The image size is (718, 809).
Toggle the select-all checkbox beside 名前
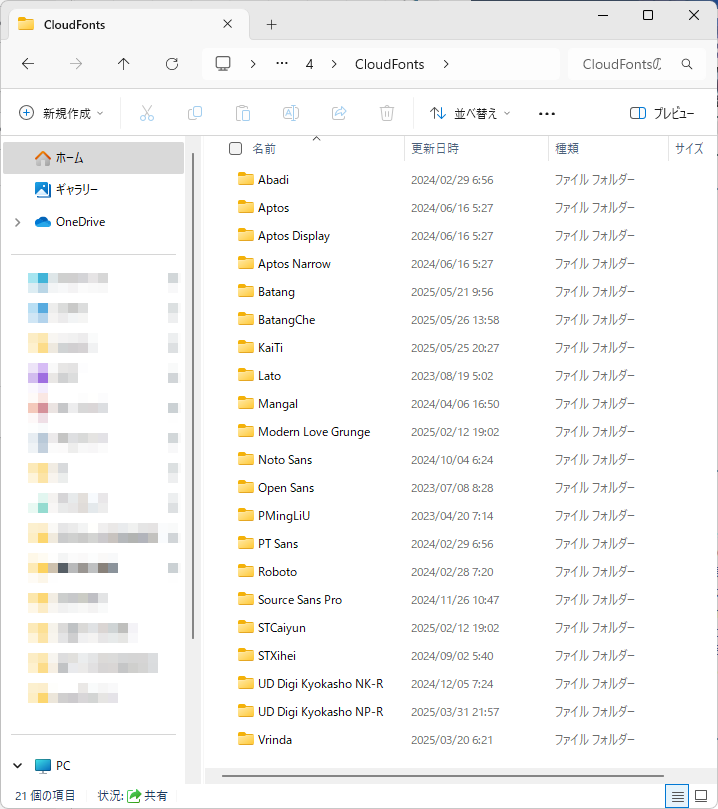coord(235,149)
